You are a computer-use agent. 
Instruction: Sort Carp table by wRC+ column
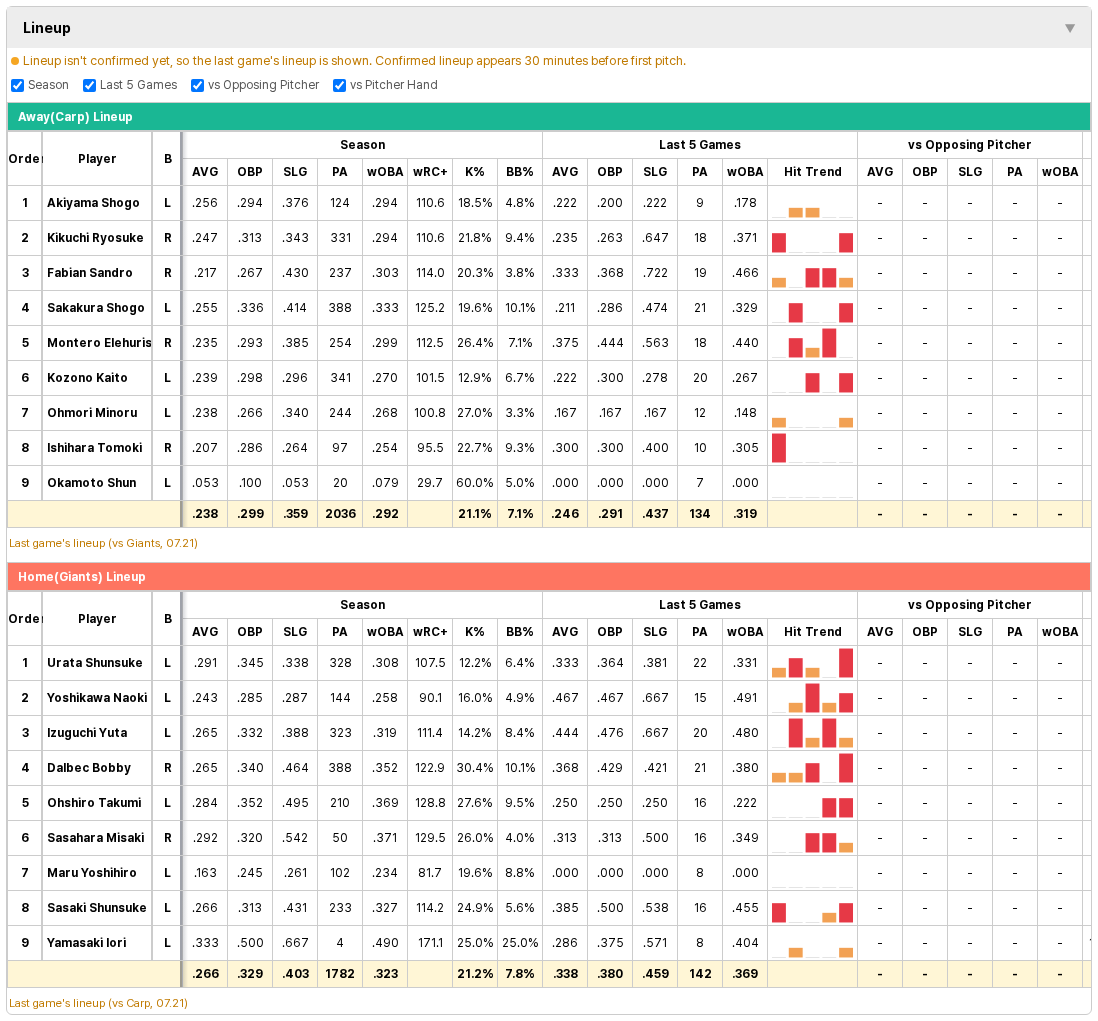coord(430,172)
